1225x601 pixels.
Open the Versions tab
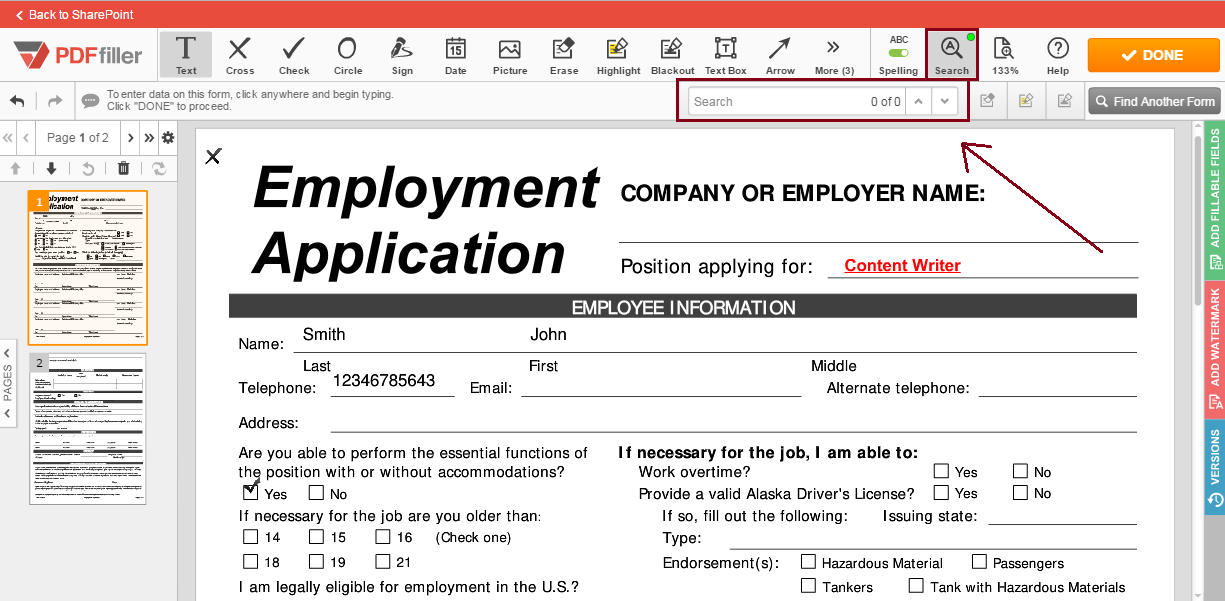tap(1214, 467)
